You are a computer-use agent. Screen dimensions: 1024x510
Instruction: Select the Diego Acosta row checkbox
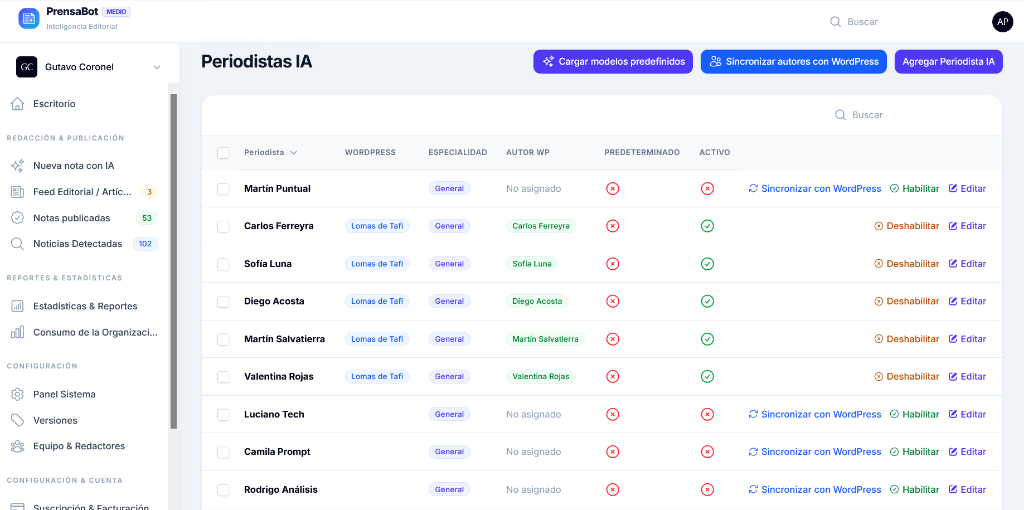click(223, 302)
